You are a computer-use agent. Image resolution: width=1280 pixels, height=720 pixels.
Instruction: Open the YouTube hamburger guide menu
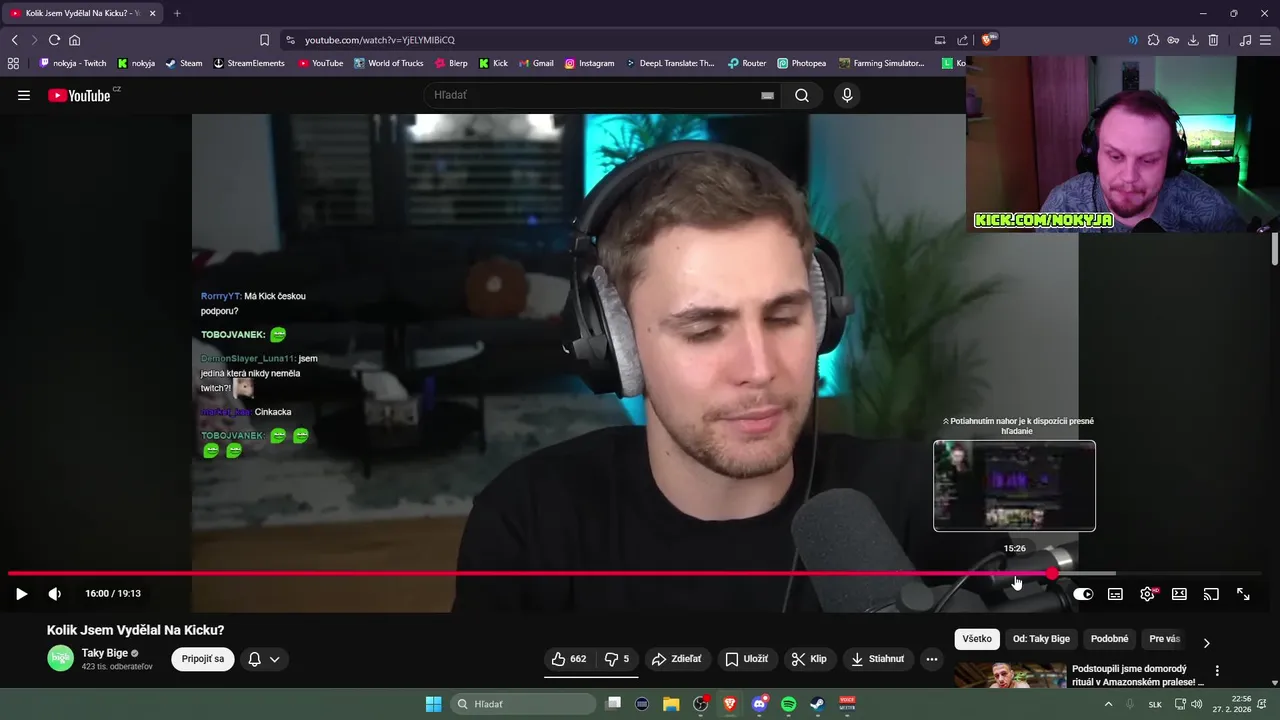(x=24, y=96)
